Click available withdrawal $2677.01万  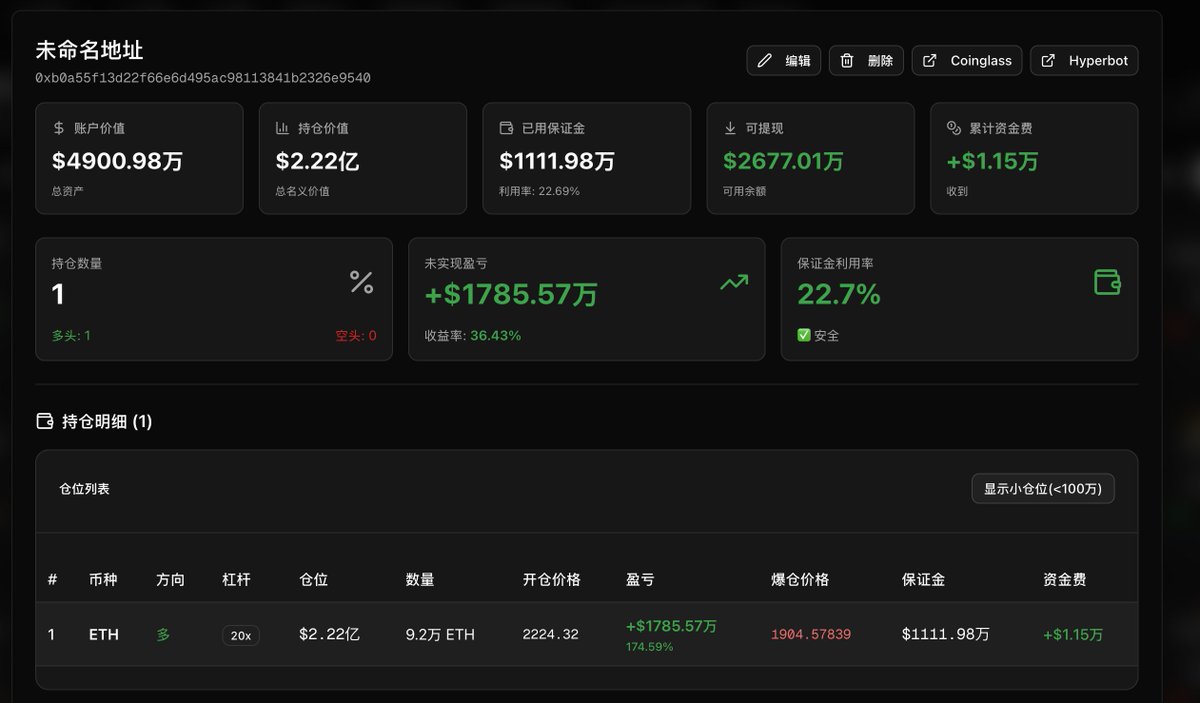pyautogui.click(x=784, y=161)
